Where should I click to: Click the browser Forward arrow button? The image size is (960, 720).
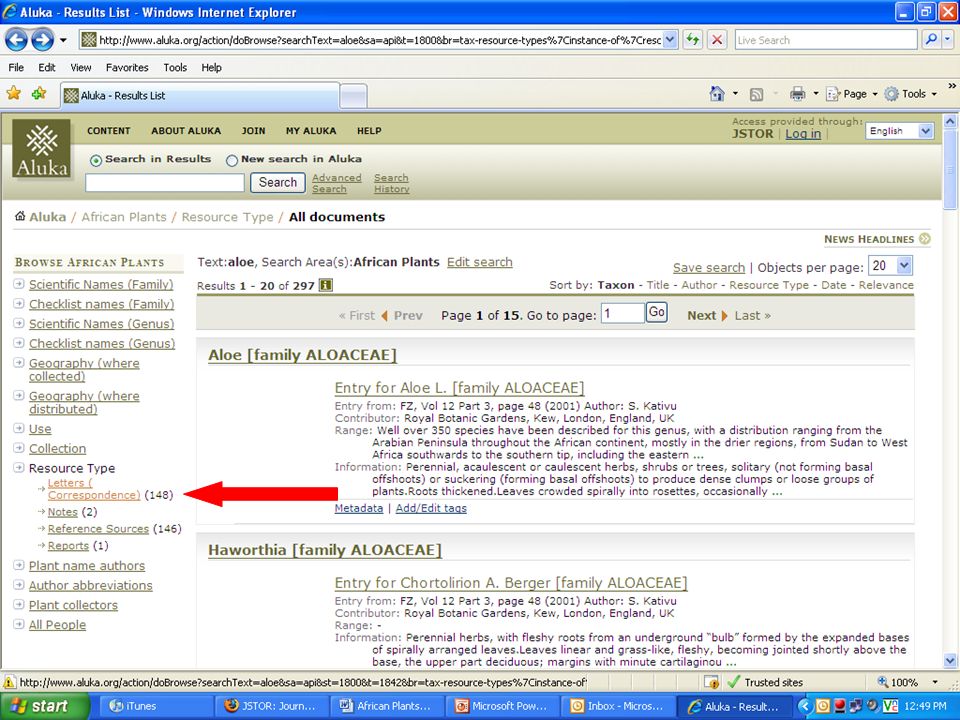pos(42,40)
